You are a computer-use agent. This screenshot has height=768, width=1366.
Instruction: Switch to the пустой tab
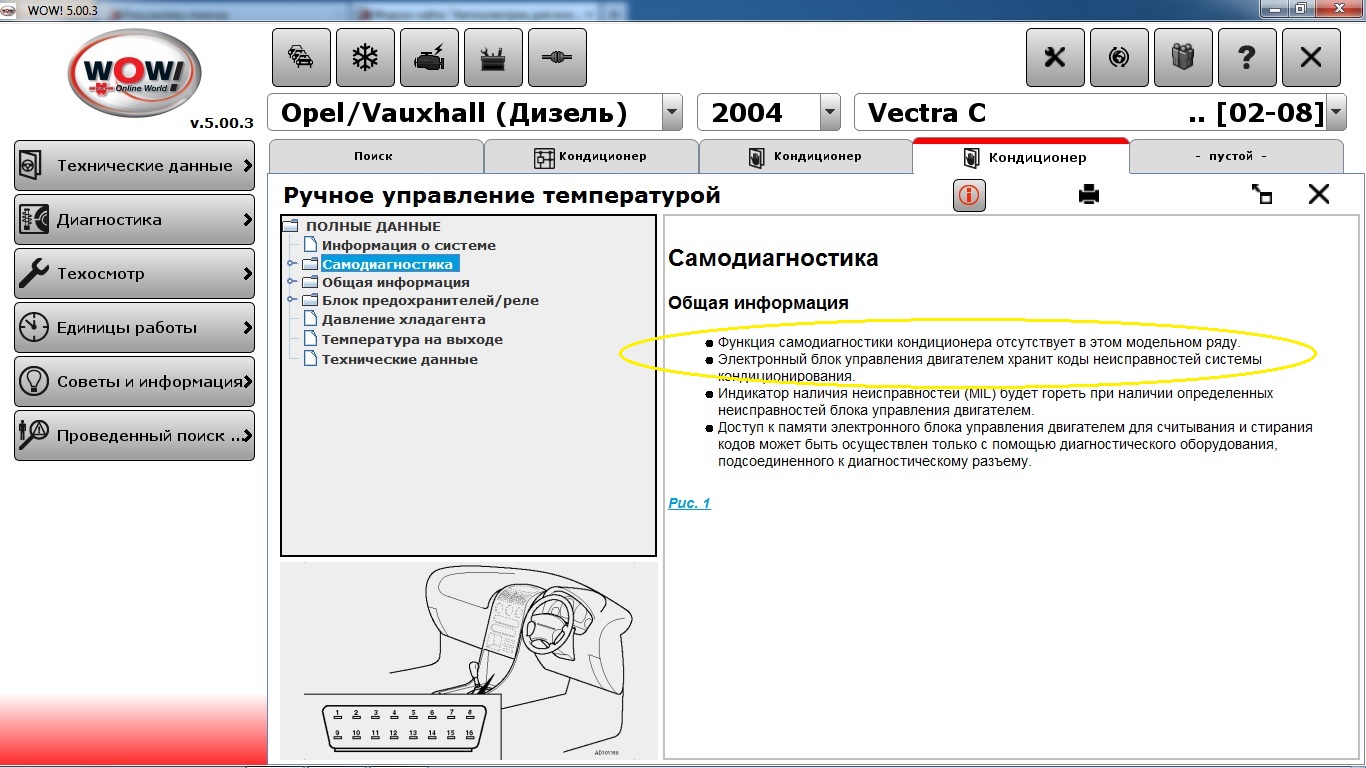(x=1236, y=157)
